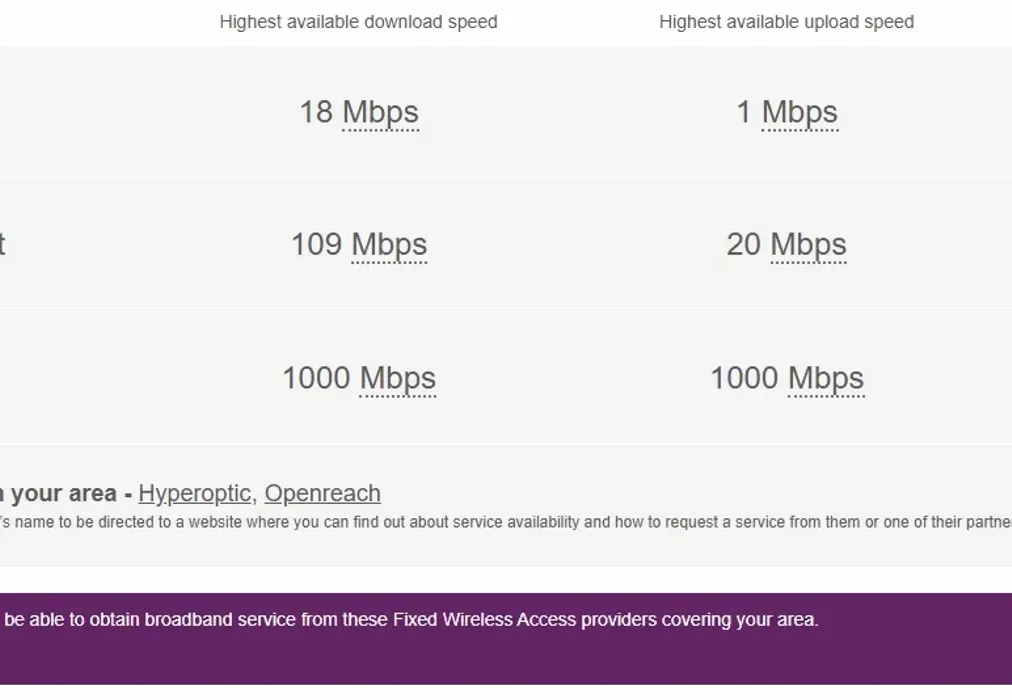
Task: Select the number 109 download value
Action: [x=316, y=244]
